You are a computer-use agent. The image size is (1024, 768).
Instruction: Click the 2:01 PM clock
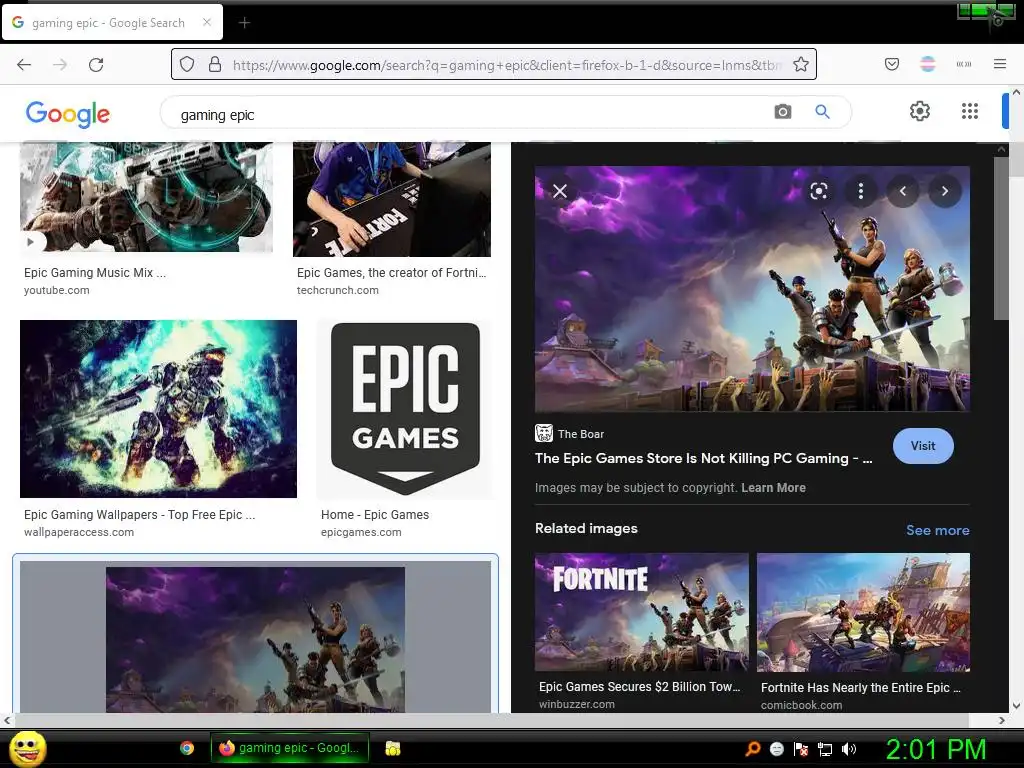936,749
